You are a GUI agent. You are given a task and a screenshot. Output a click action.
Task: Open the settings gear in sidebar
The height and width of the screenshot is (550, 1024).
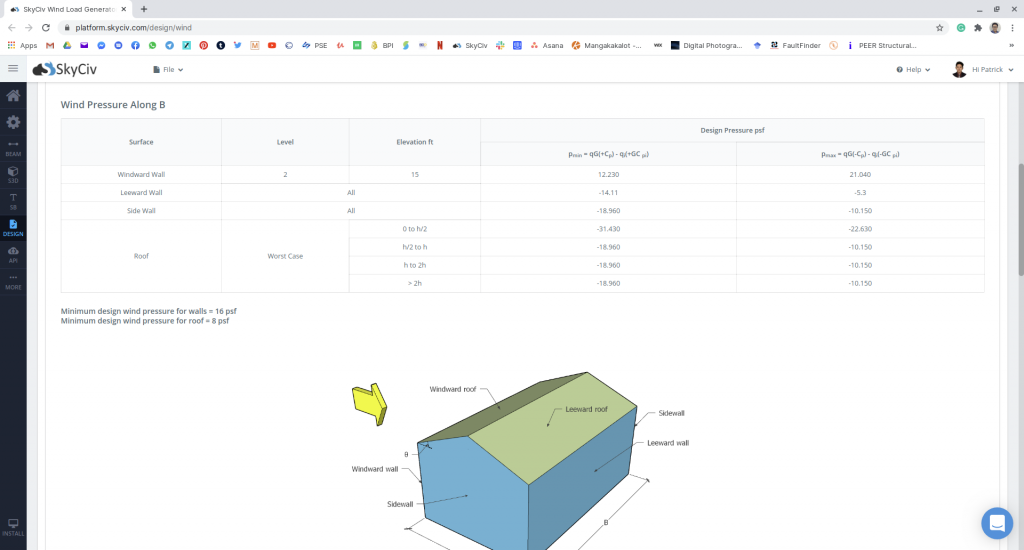pyautogui.click(x=13, y=122)
